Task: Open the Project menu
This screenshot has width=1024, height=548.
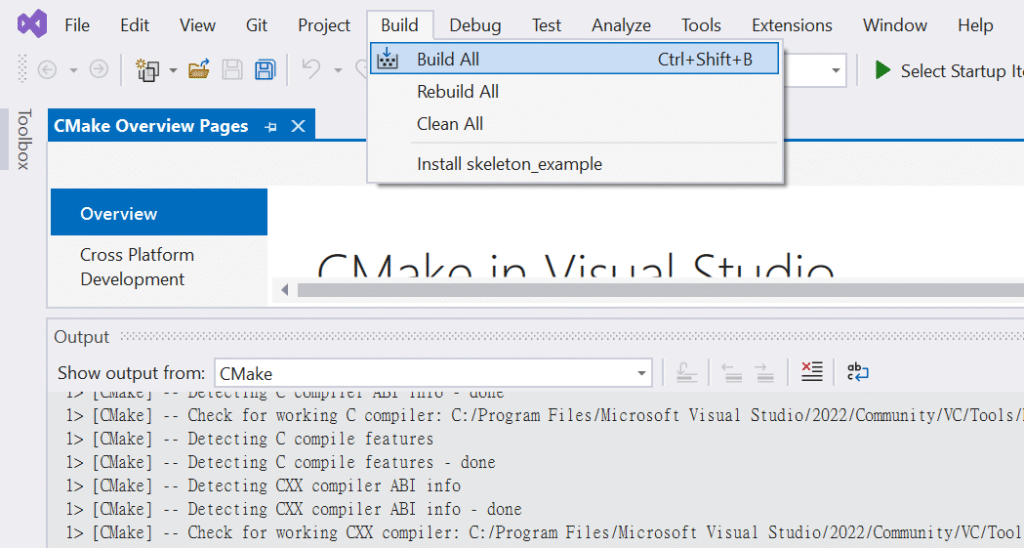Action: point(324,25)
